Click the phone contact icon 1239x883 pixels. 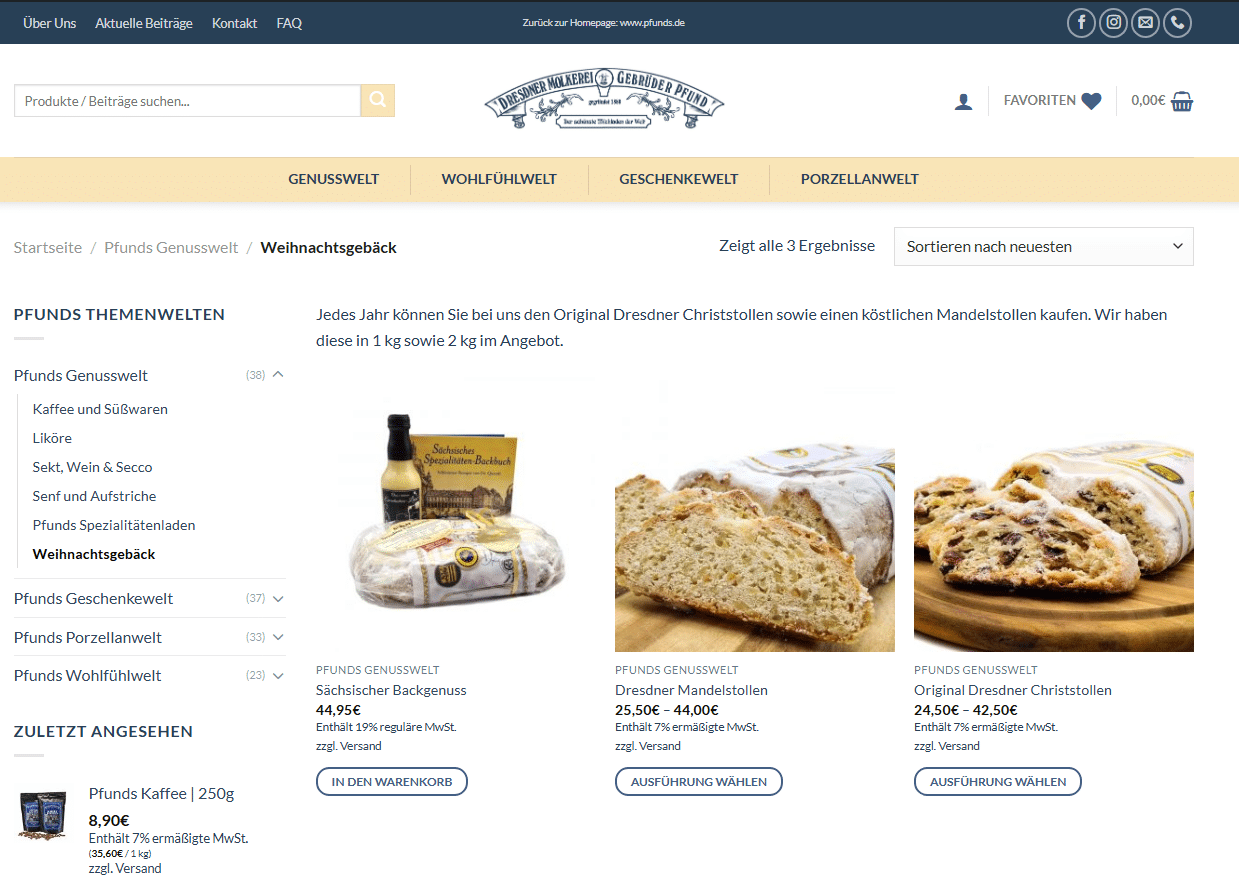[x=1177, y=23]
